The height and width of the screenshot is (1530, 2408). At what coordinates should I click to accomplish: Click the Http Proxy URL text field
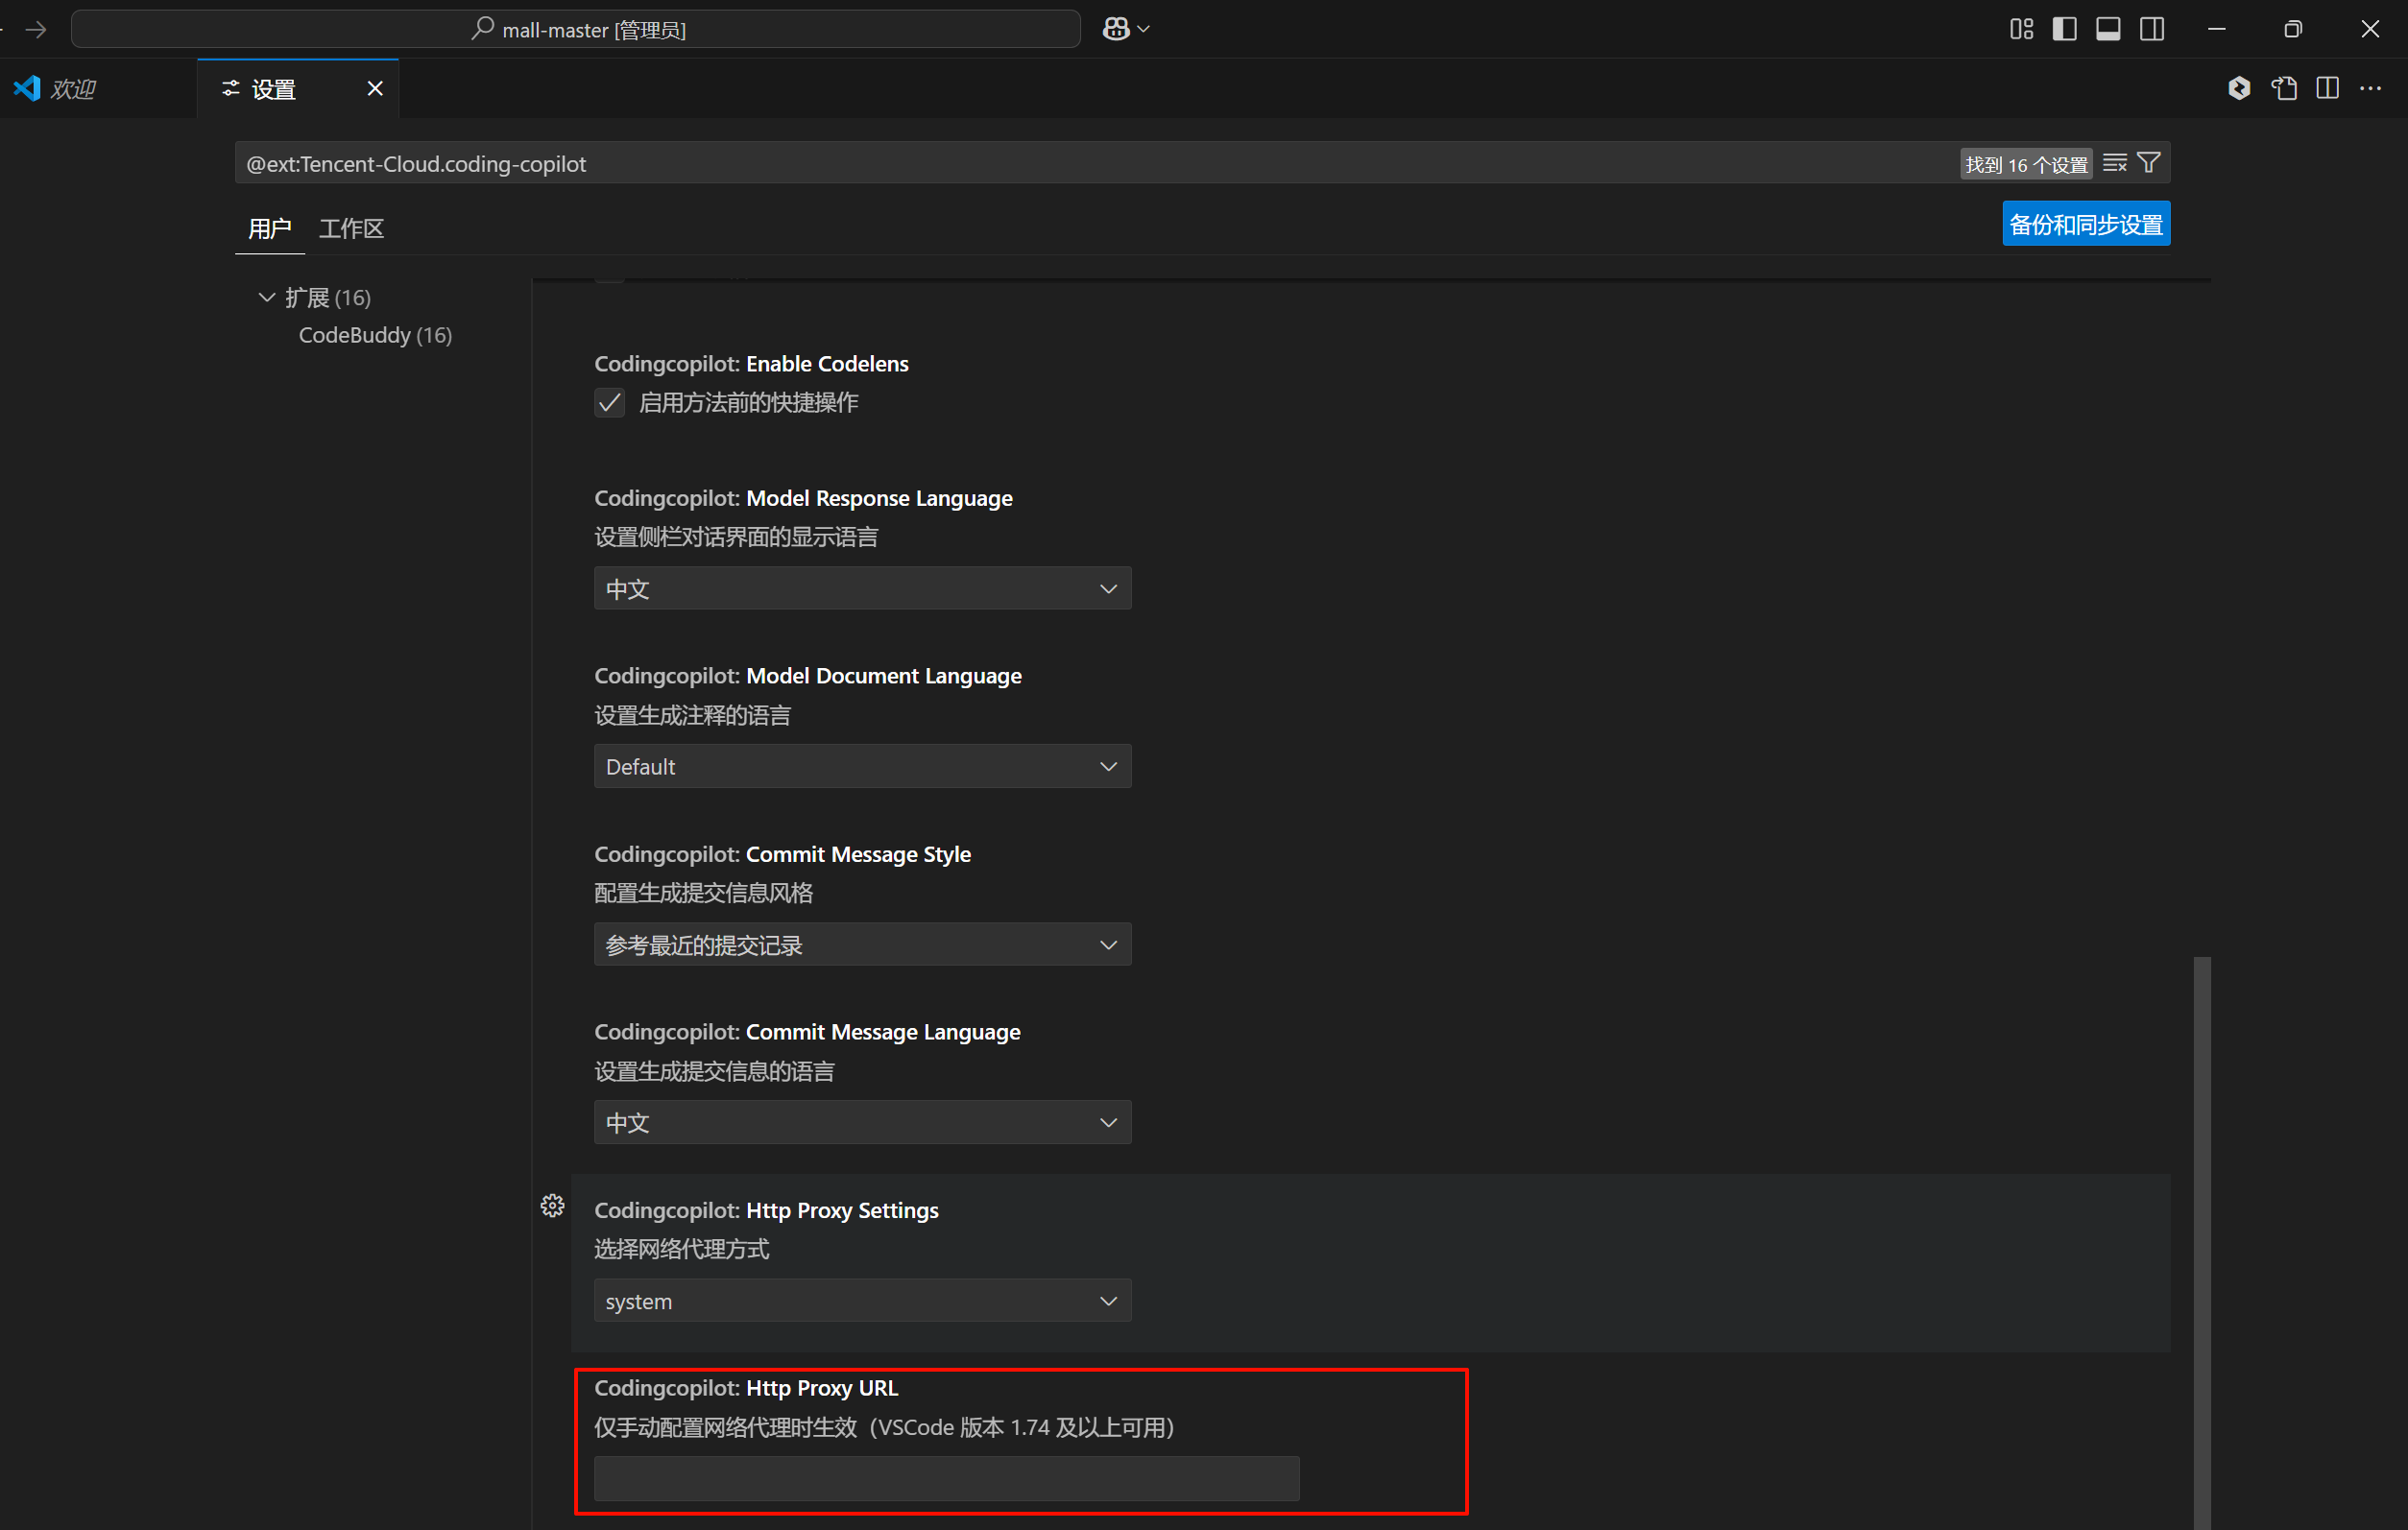pyautogui.click(x=946, y=1478)
